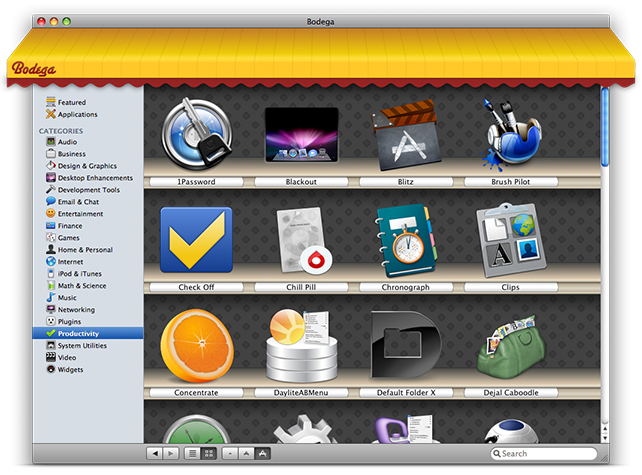Go back with the left arrow button

pyautogui.click(x=155, y=454)
